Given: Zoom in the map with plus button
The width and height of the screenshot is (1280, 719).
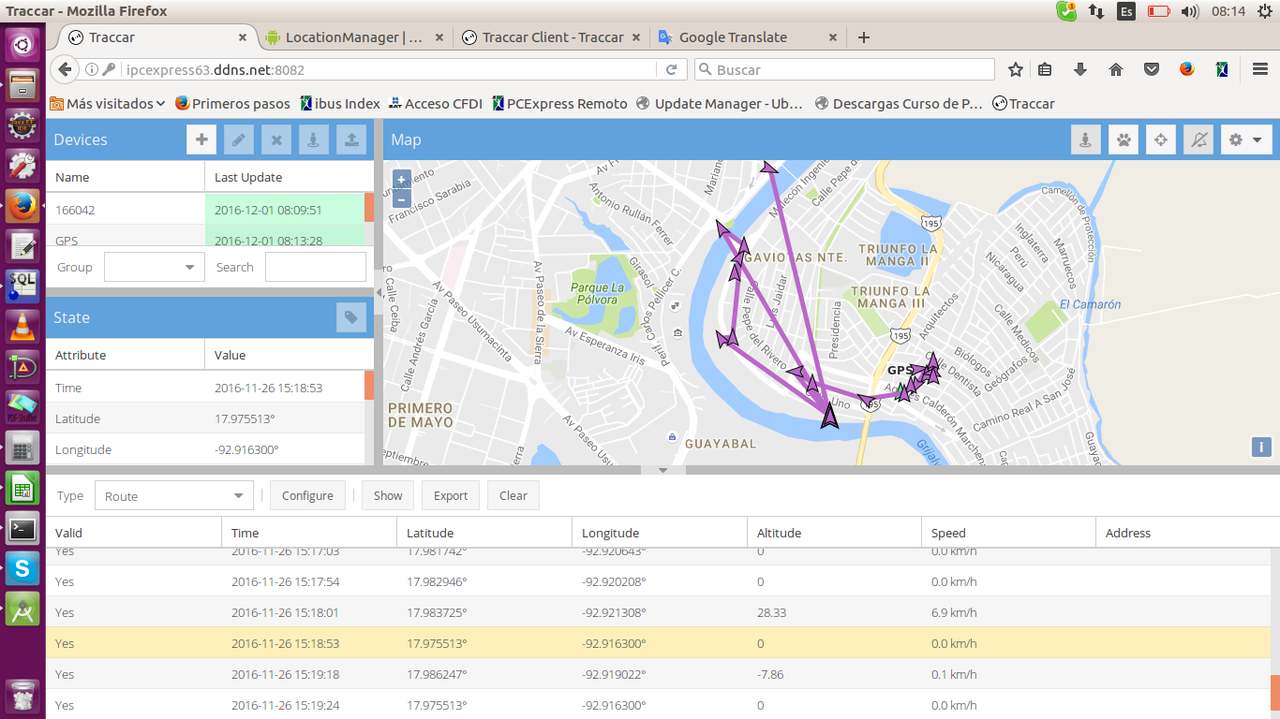Looking at the screenshot, I should [x=401, y=180].
